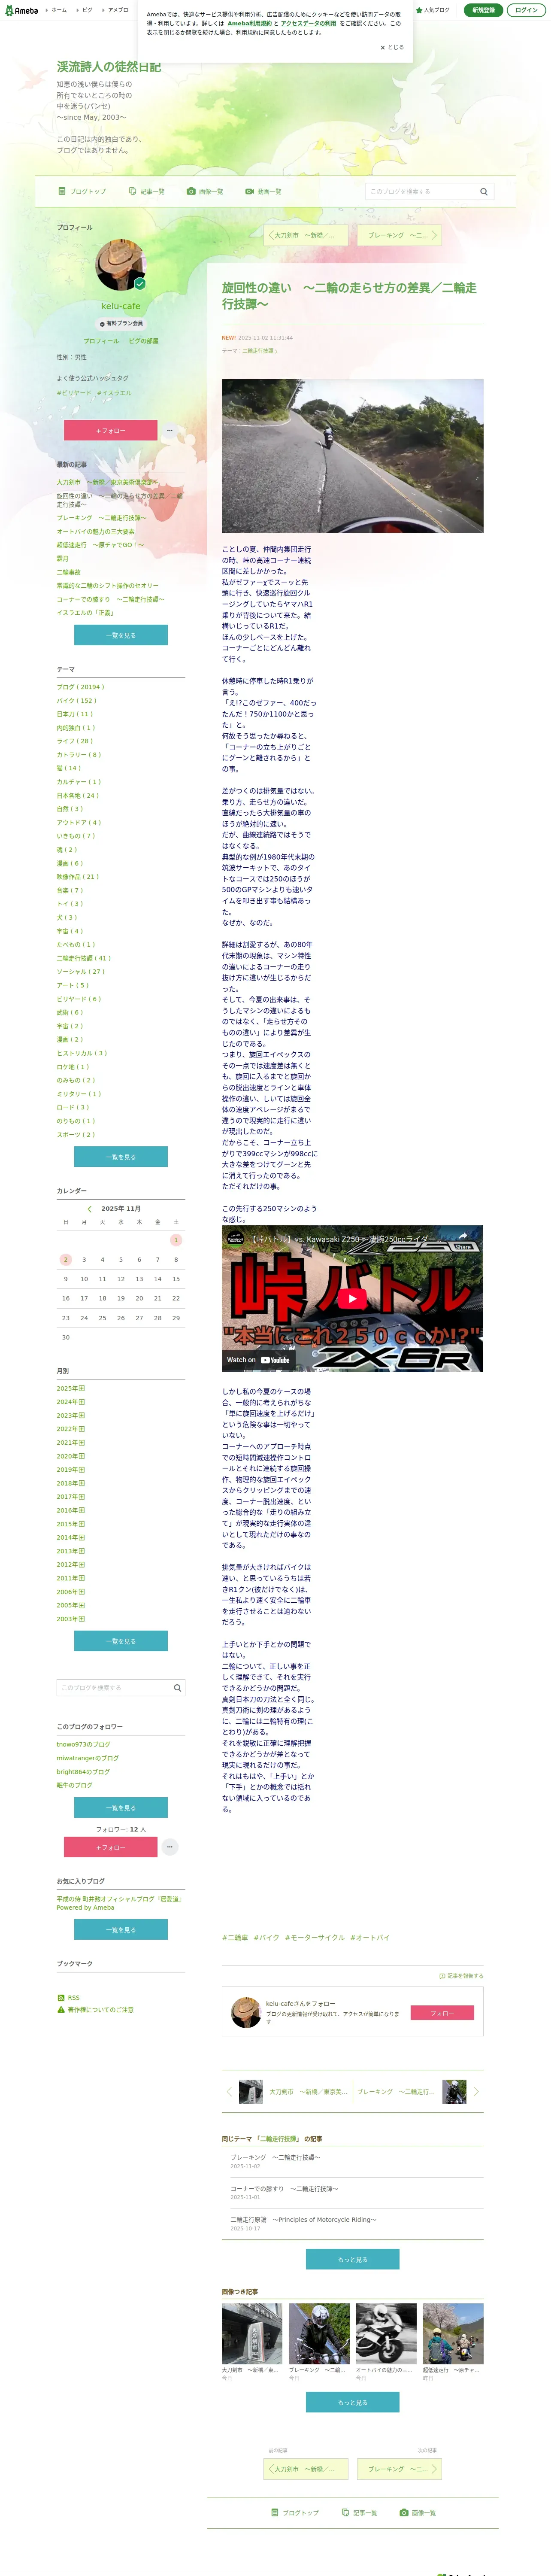Image resolution: width=551 pixels, height=2576 pixels.
Task: Expand the 2011年 monthly archive
Action: [x=82, y=1578]
